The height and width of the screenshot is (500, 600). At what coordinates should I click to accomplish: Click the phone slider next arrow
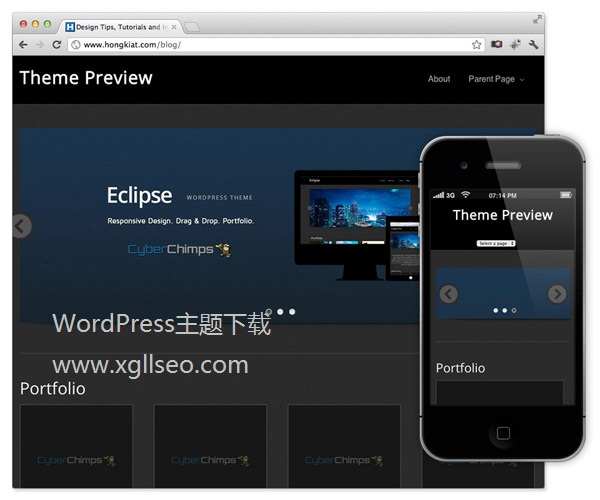tap(557, 294)
